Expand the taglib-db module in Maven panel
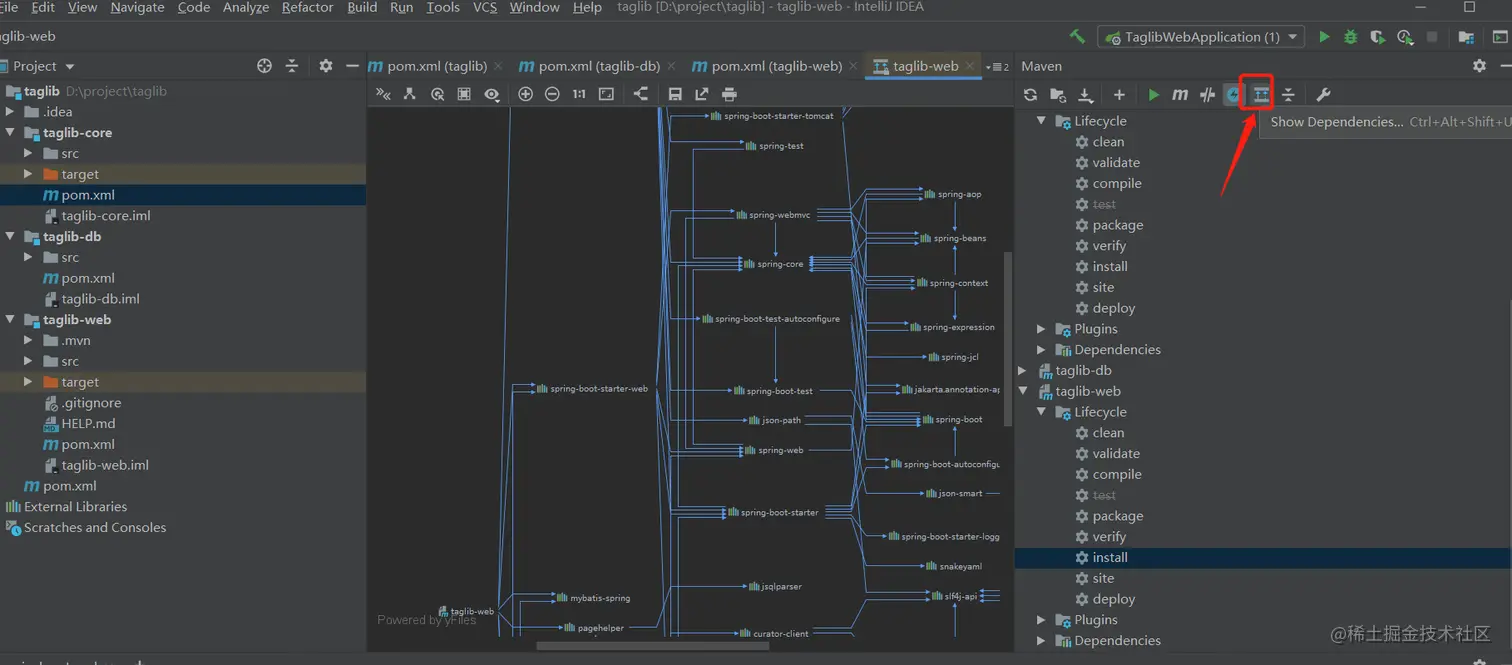Image resolution: width=1512 pixels, height=665 pixels. tap(1023, 371)
